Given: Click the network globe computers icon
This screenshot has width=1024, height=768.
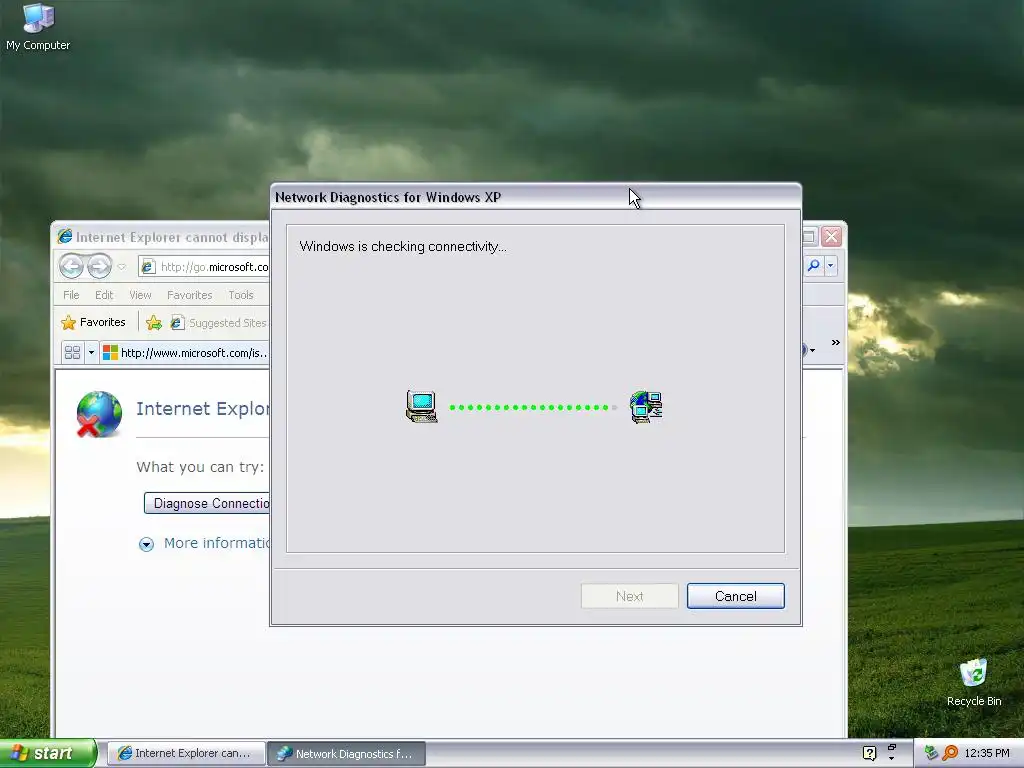Looking at the screenshot, I should click(x=646, y=407).
